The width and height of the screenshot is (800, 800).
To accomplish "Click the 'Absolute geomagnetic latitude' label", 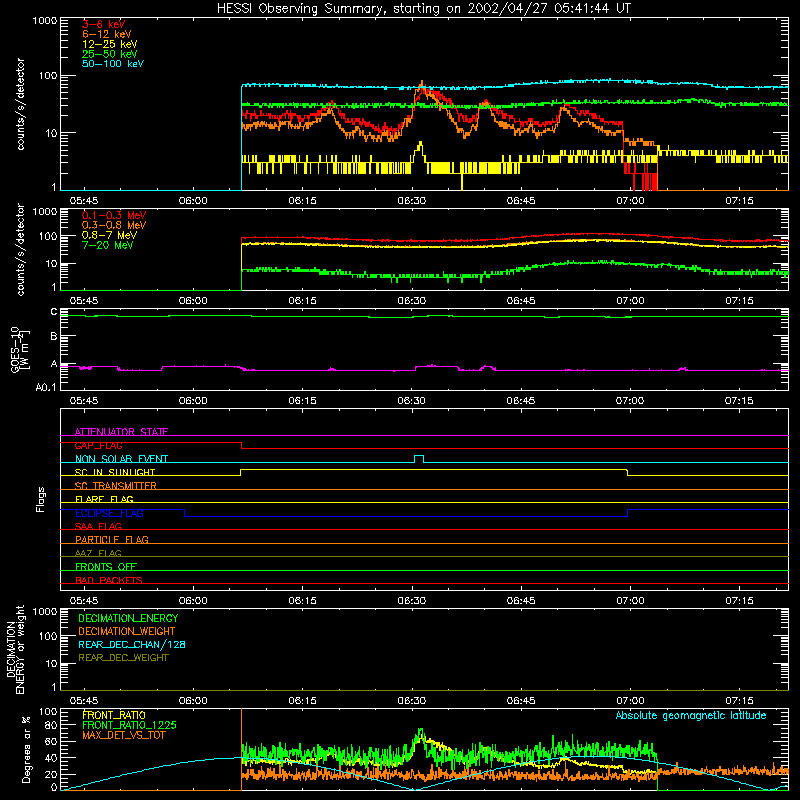I will [x=691, y=715].
